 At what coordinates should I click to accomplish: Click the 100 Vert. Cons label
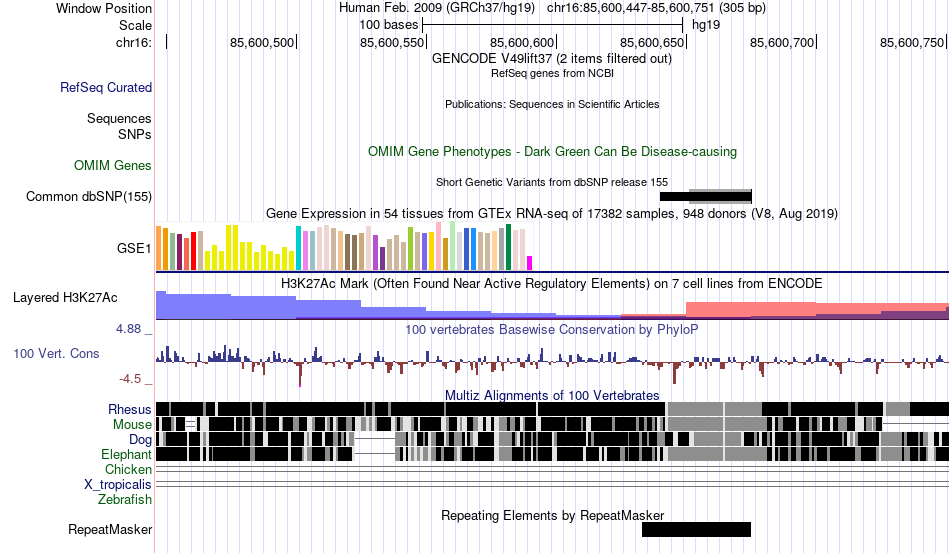coord(56,353)
